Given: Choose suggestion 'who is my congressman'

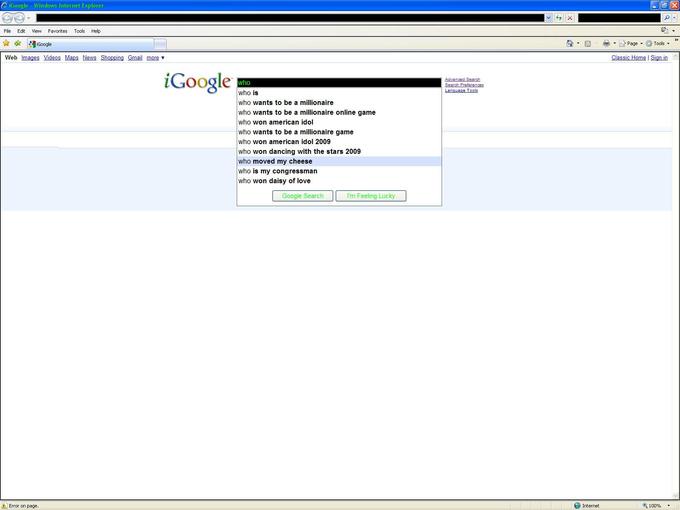Looking at the screenshot, I should point(339,171).
